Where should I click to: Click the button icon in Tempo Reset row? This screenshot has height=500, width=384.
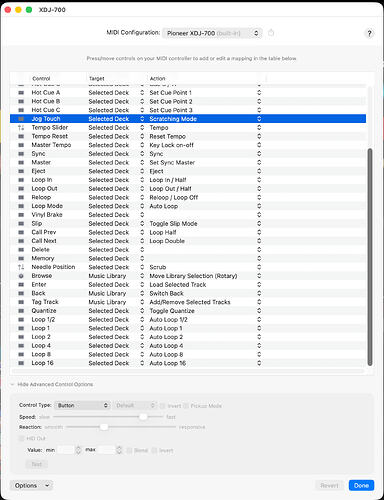(x=21, y=136)
